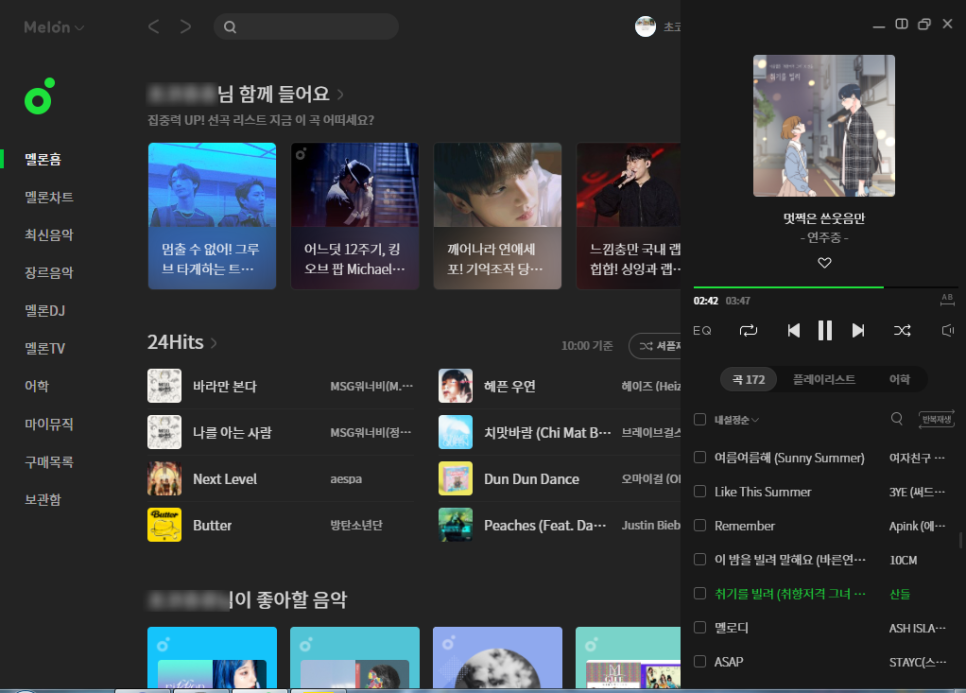966x693 pixels.
Task: Open 보관함 in the sidebar
Action: [43, 499]
